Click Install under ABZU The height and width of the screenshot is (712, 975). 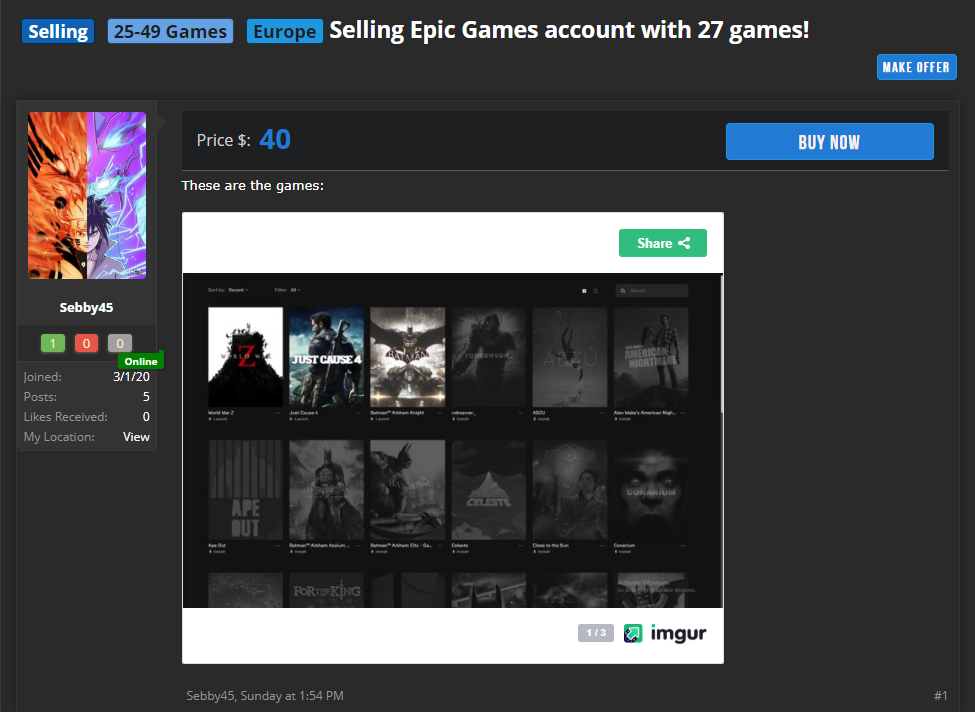pos(542,419)
